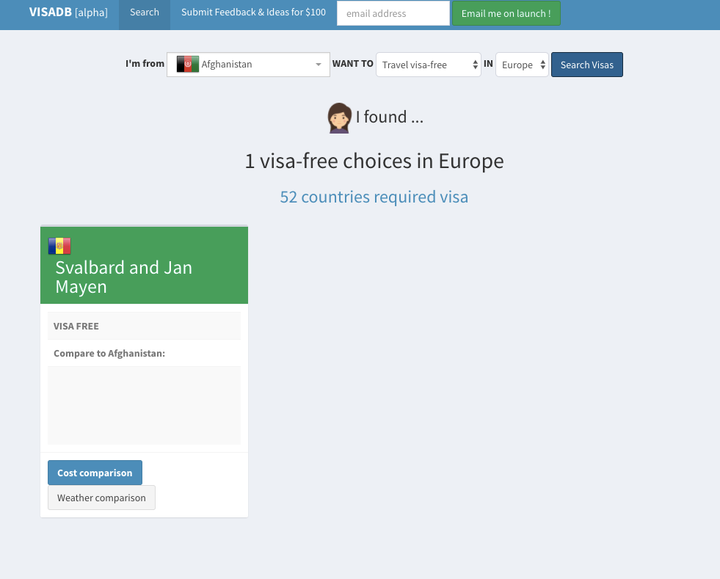Click Email me on launch button
720x579 pixels.
pyautogui.click(x=506, y=13)
